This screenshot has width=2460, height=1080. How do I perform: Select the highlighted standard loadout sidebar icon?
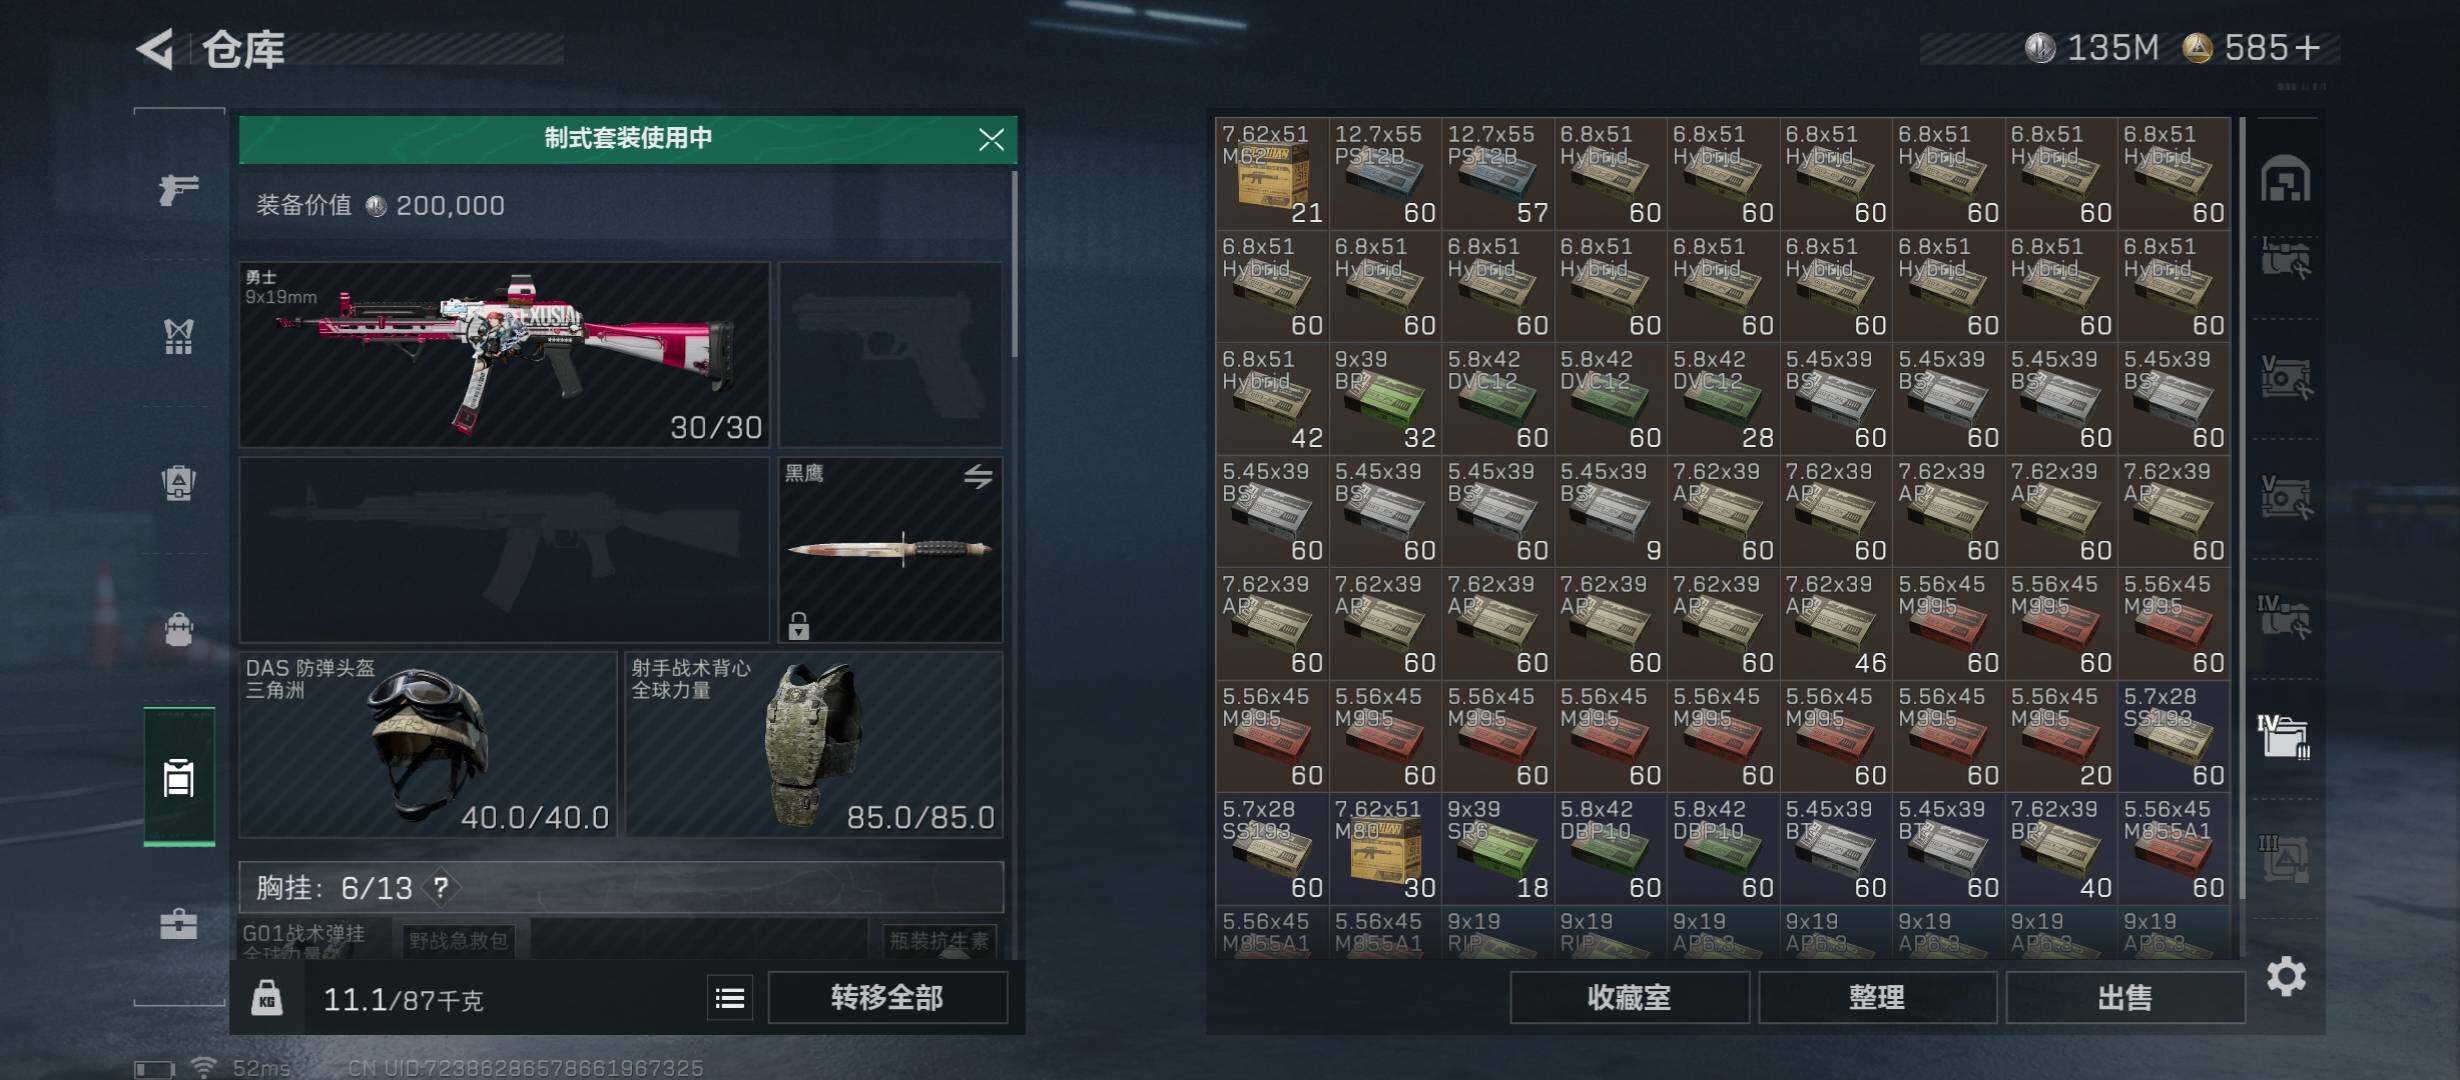click(x=179, y=776)
